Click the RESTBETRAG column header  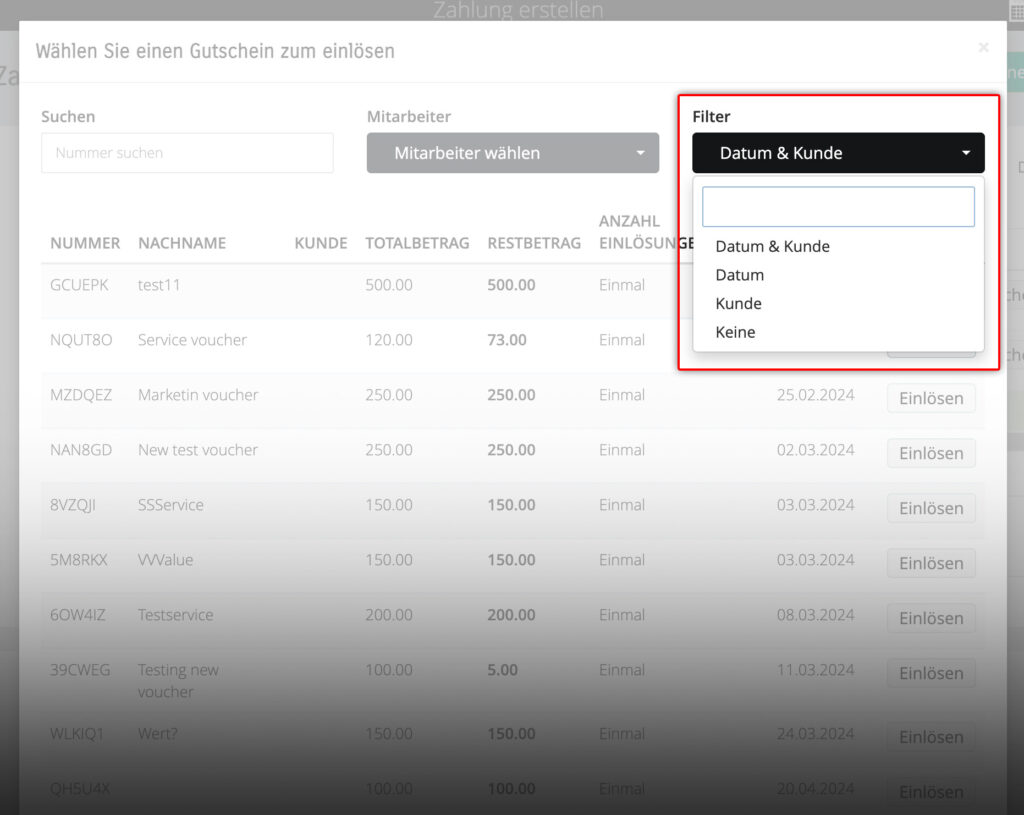[x=533, y=243]
